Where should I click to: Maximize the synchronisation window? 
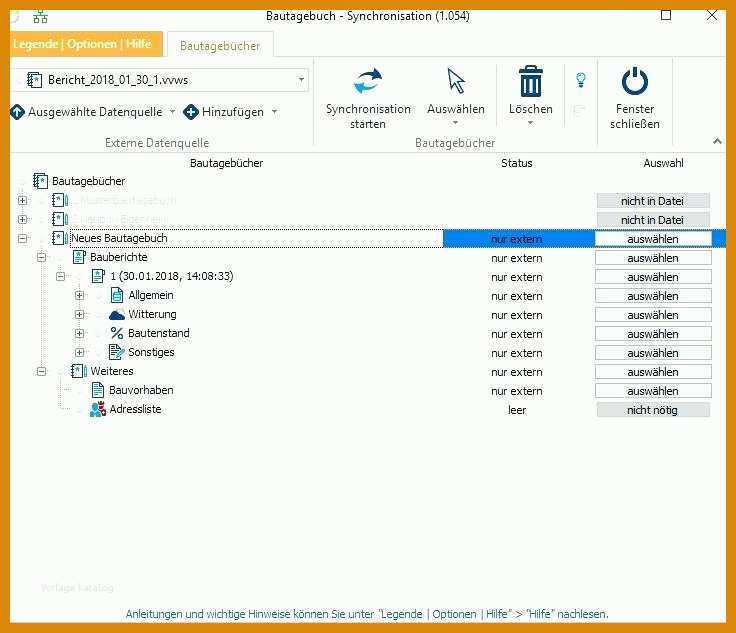point(666,15)
